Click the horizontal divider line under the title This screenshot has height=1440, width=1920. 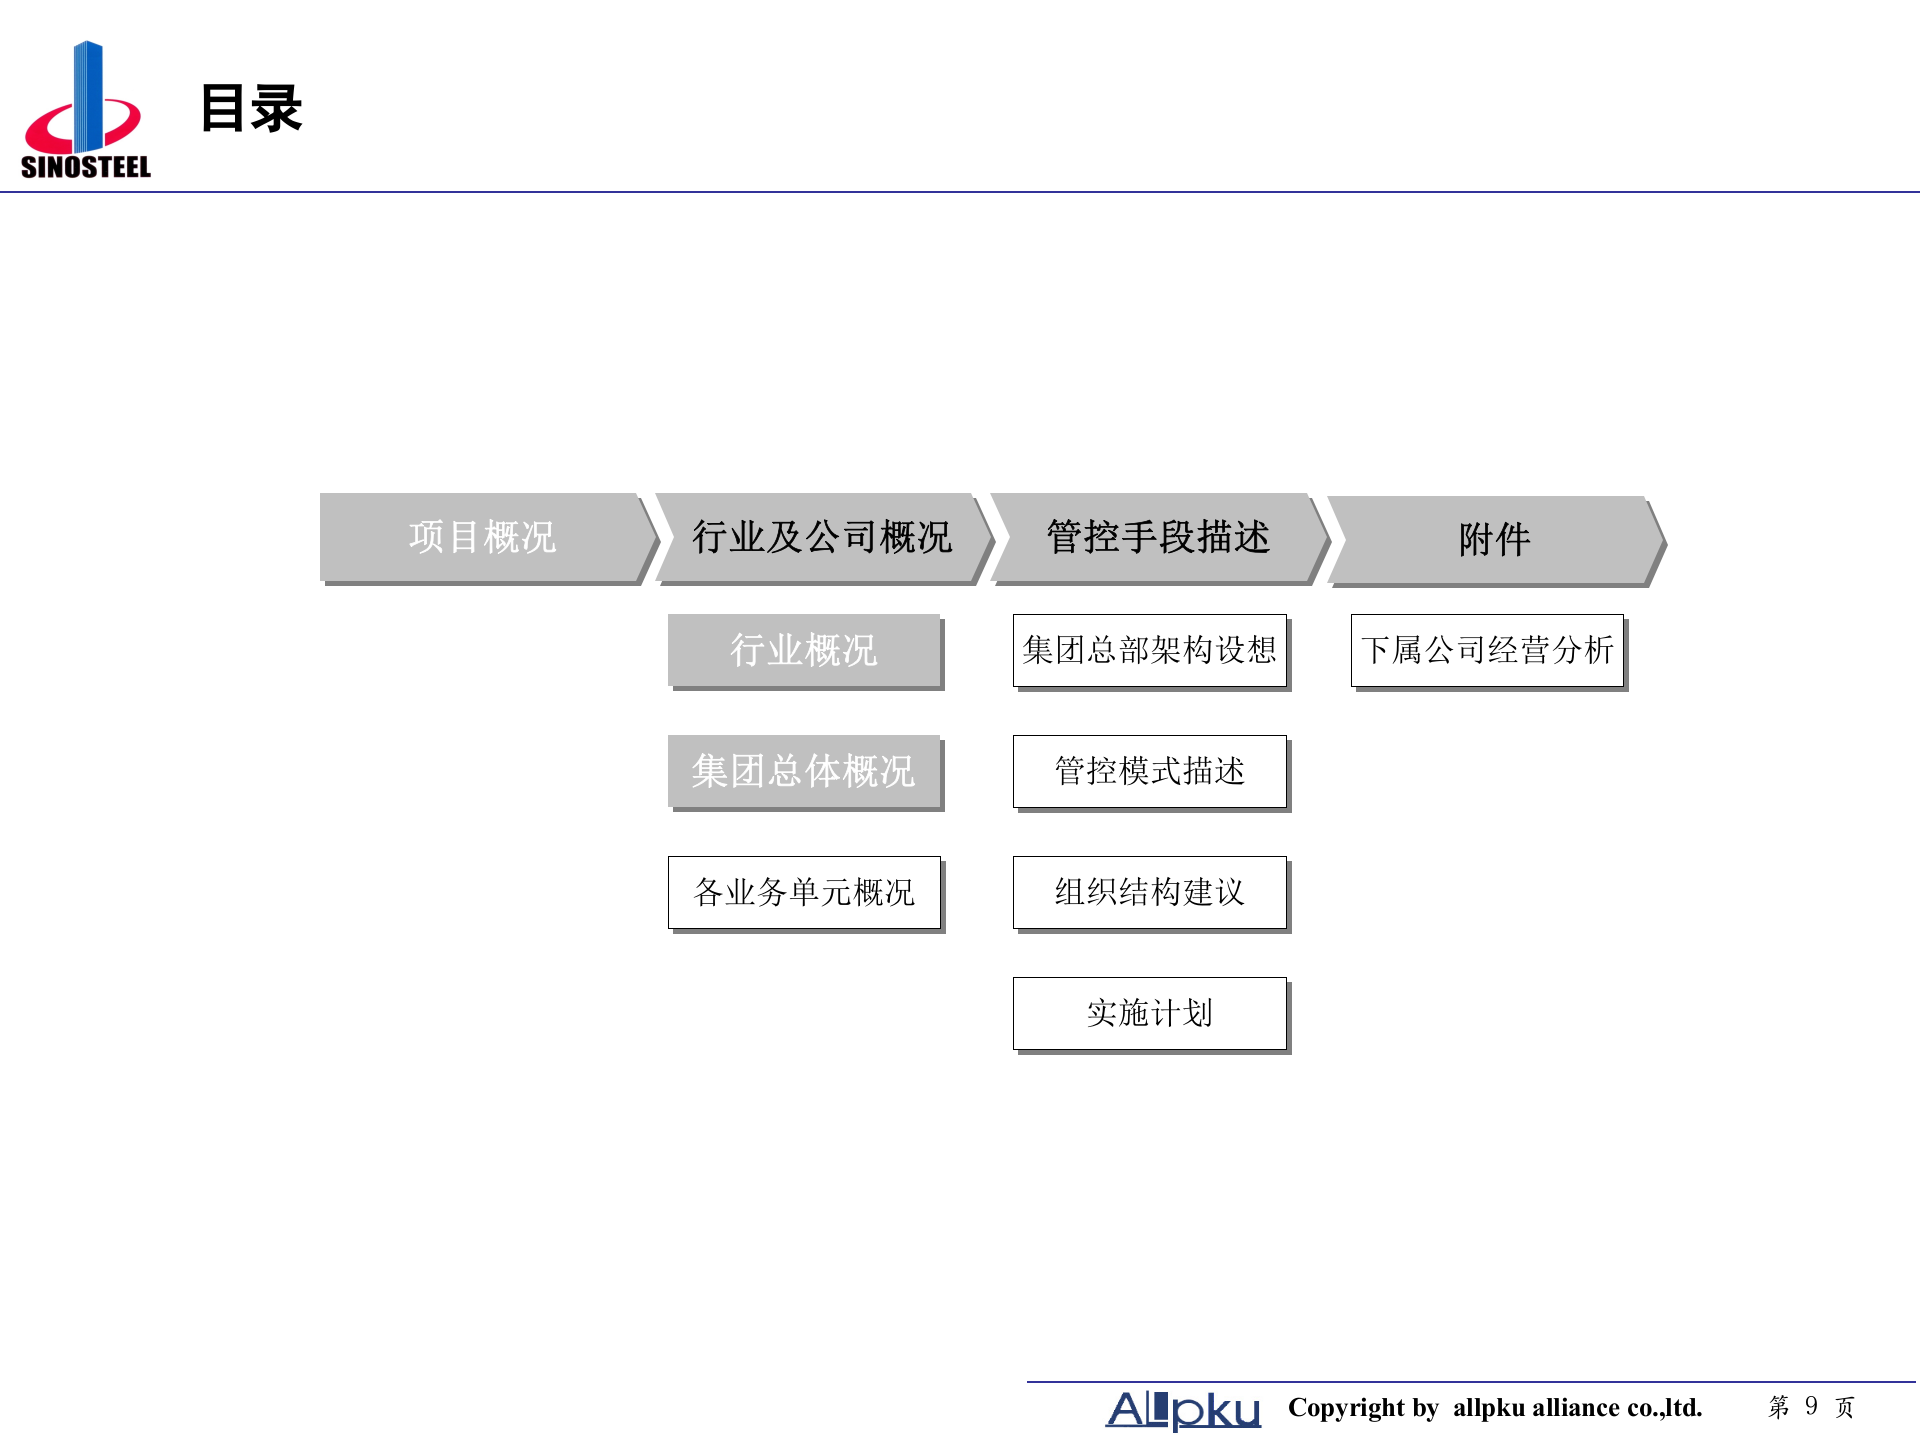[x=960, y=190]
